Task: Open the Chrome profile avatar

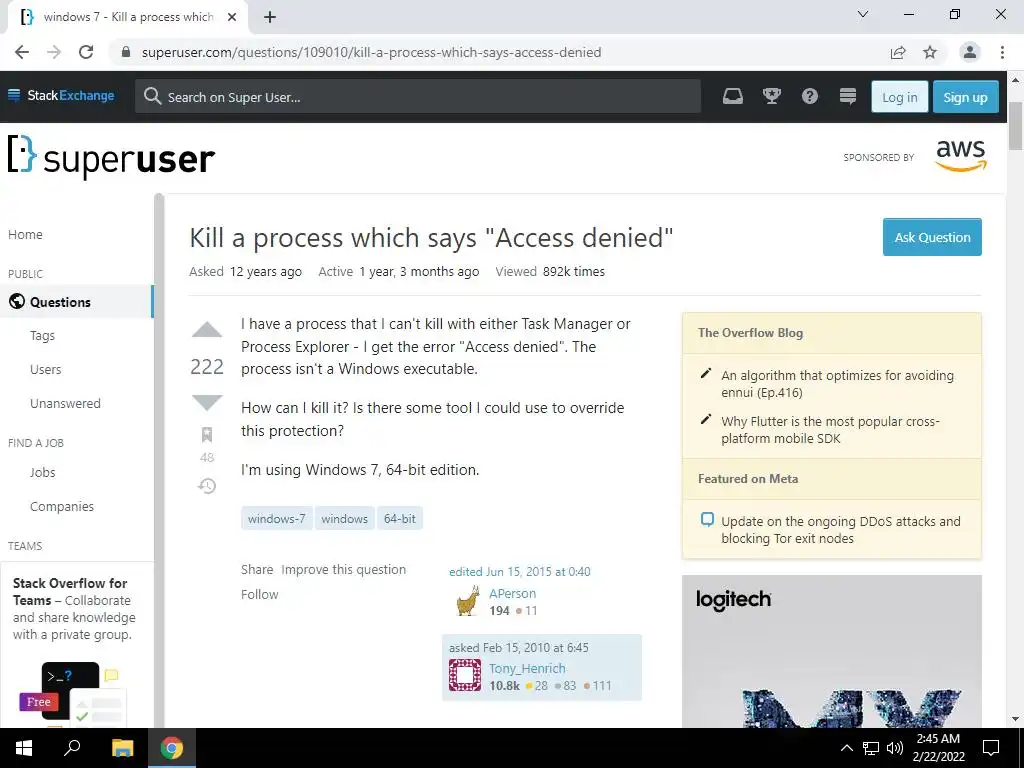Action: coord(970,52)
